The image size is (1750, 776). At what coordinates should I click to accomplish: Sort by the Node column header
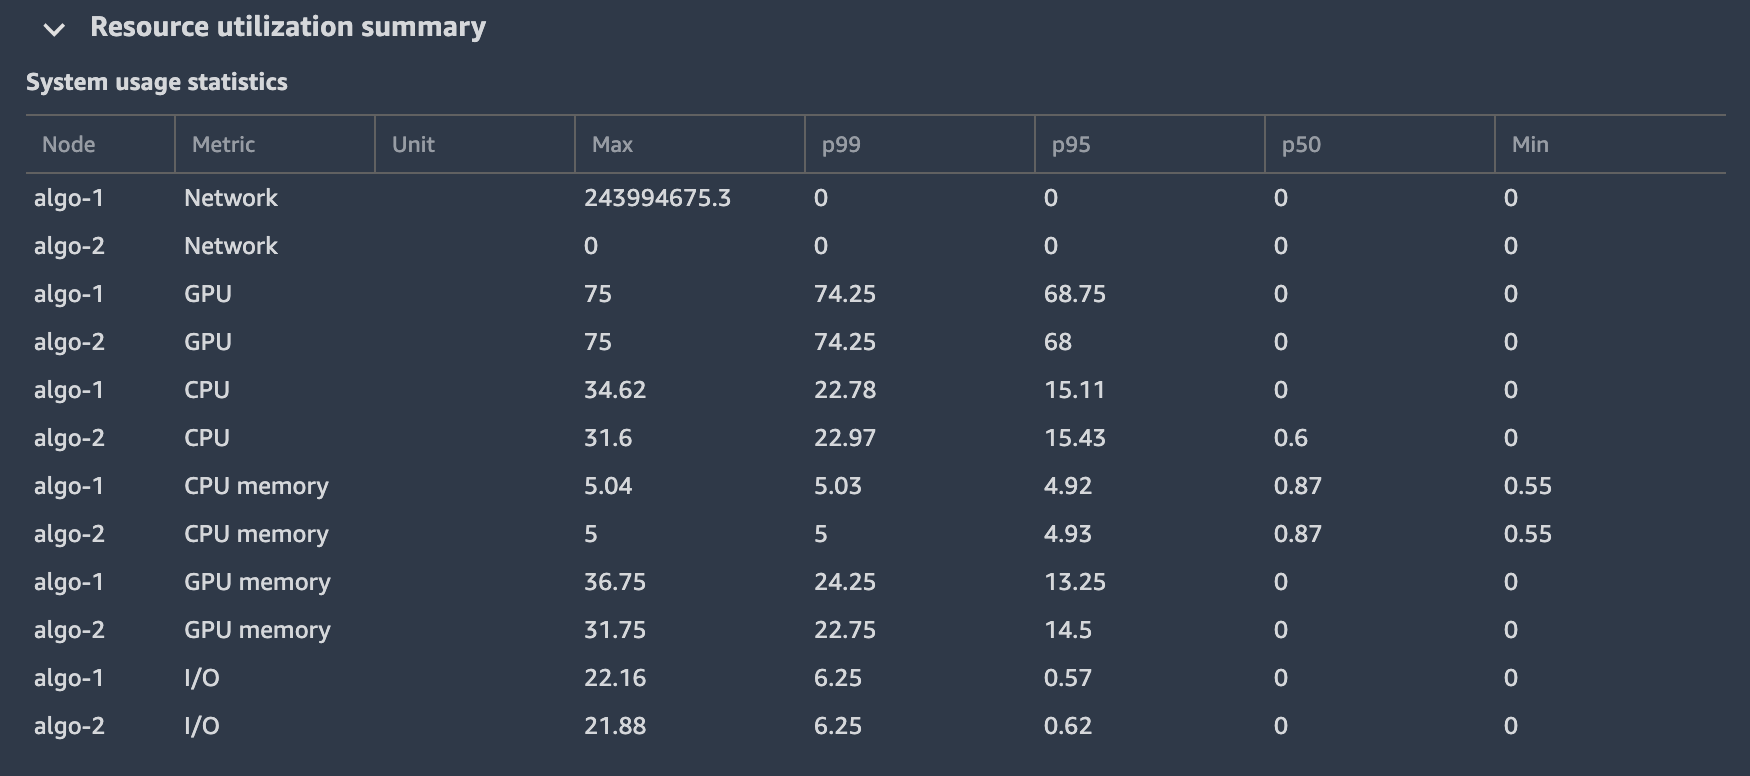click(69, 145)
